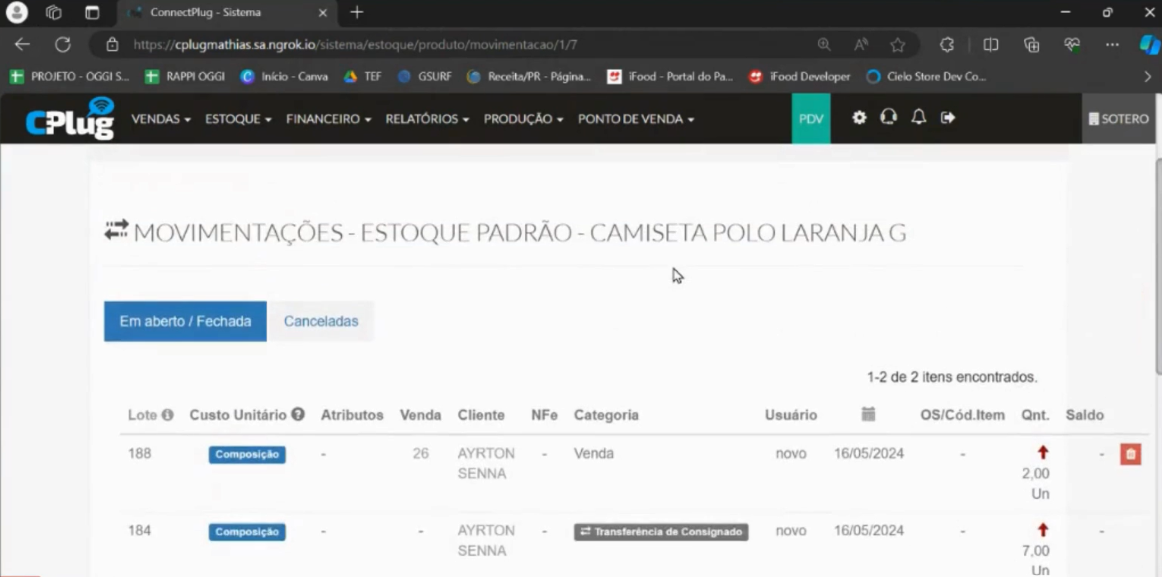The width and height of the screenshot is (1162, 577).
Task: Click the Lote info icon
Action: point(167,415)
